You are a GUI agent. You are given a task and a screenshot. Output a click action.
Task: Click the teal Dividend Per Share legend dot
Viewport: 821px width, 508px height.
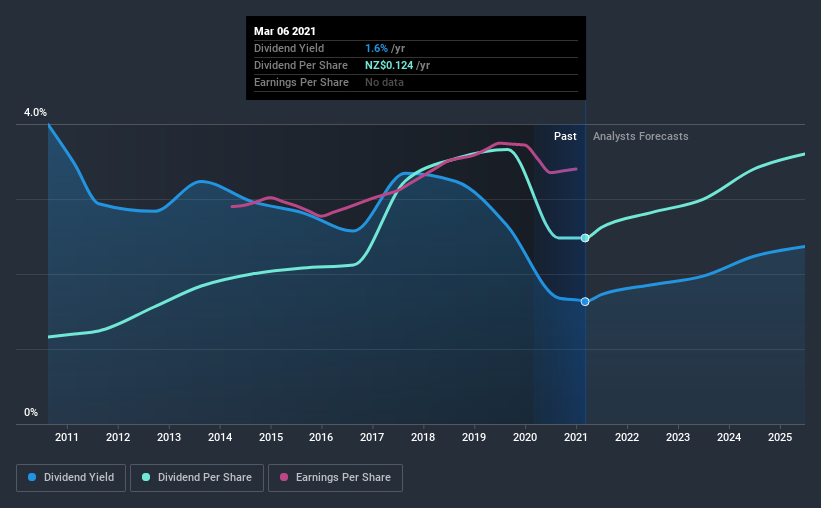click(x=146, y=477)
